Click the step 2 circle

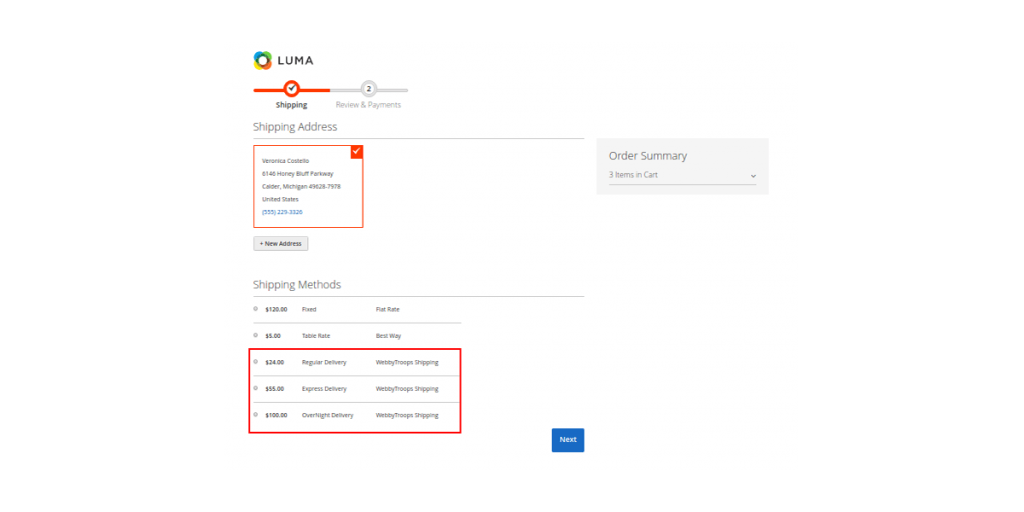(x=368, y=88)
